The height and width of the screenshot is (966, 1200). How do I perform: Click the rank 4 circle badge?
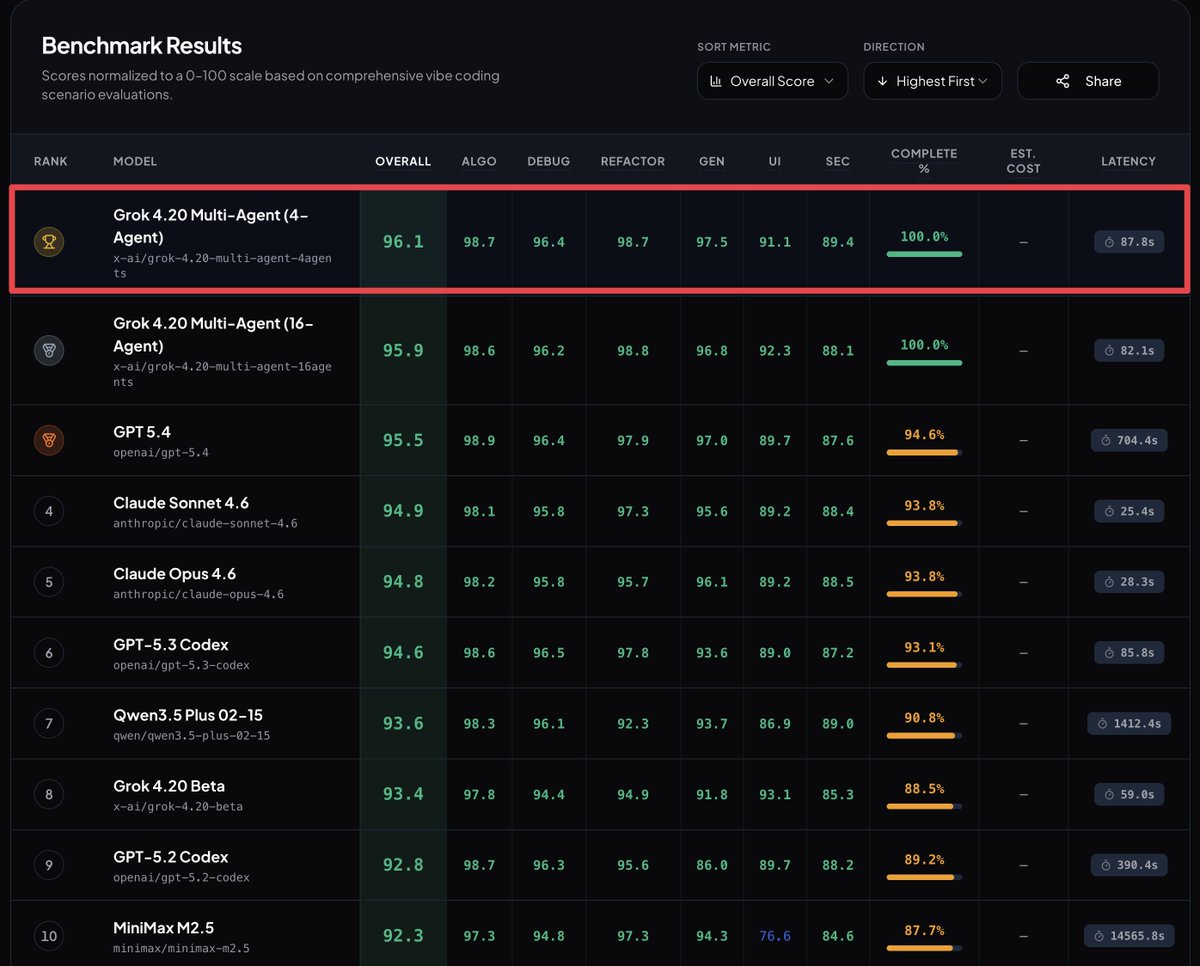pyautogui.click(x=49, y=511)
